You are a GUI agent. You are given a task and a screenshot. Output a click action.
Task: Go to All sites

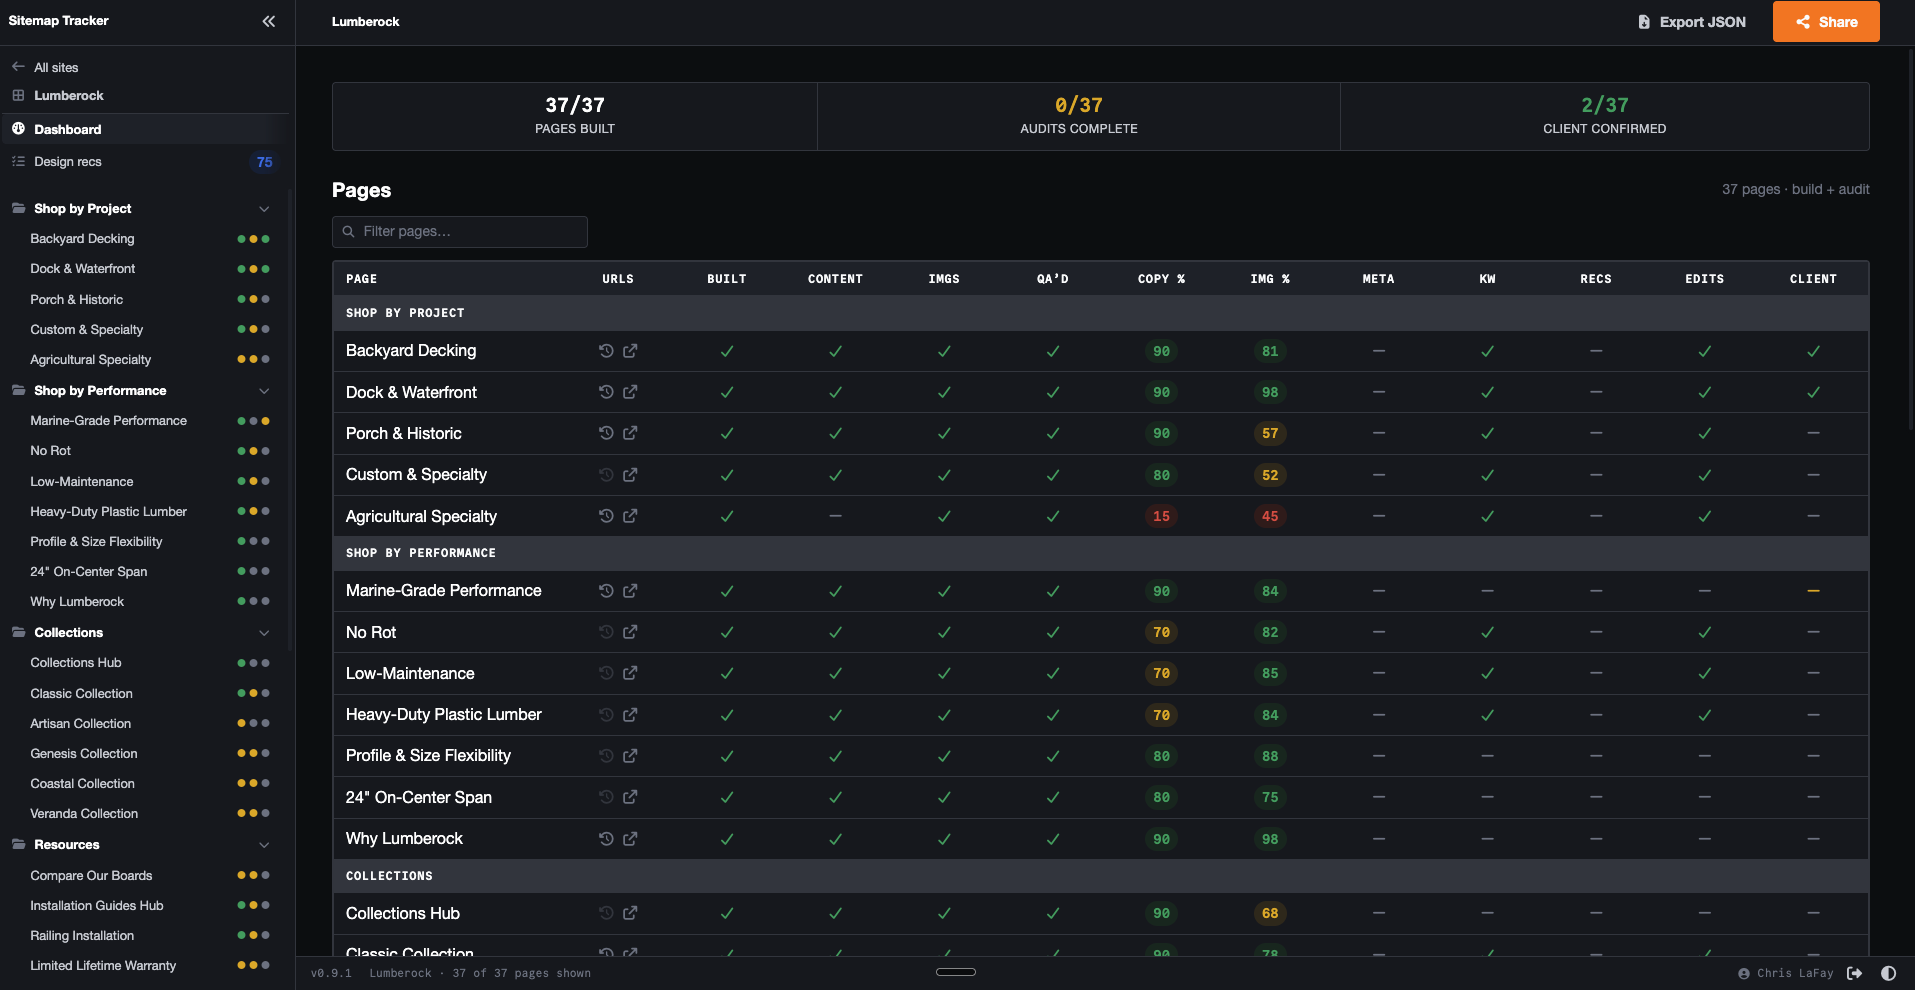click(x=56, y=67)
